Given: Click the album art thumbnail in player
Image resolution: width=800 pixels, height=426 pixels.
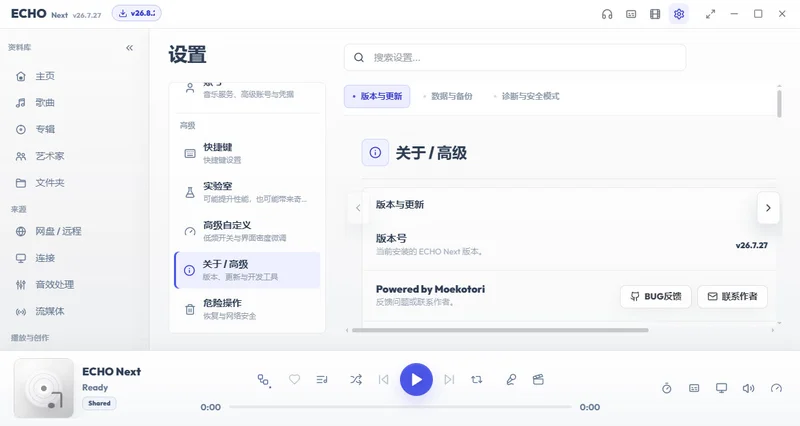Looking at the screenshot, I should tap(44, 388).
